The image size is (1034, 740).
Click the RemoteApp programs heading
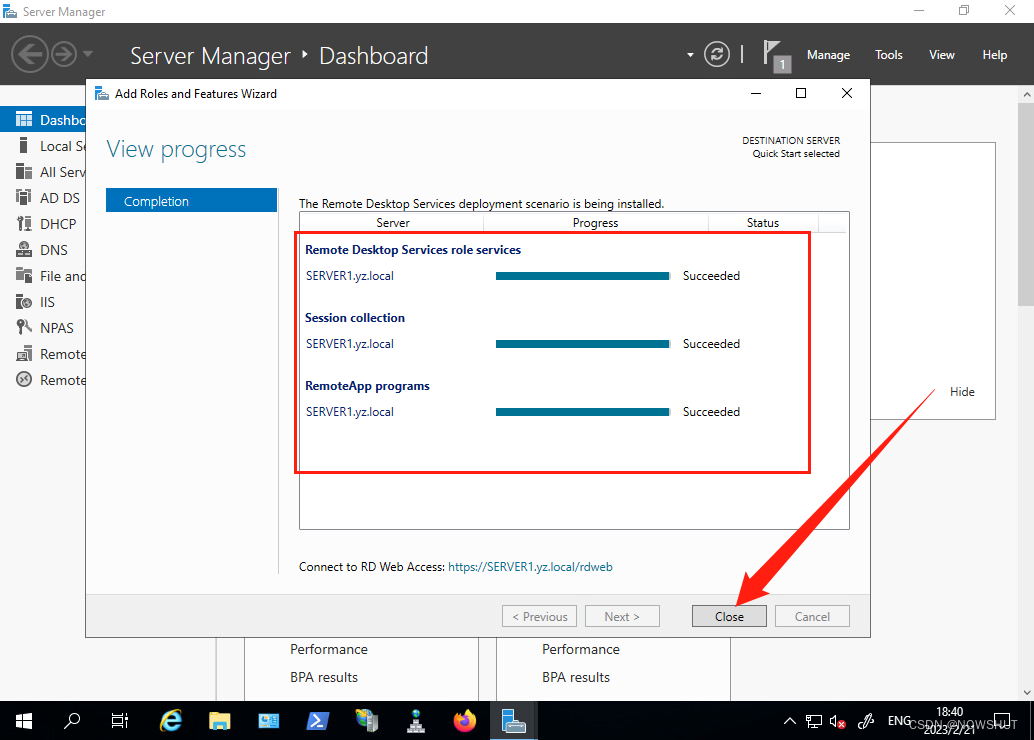coord(367,386)
